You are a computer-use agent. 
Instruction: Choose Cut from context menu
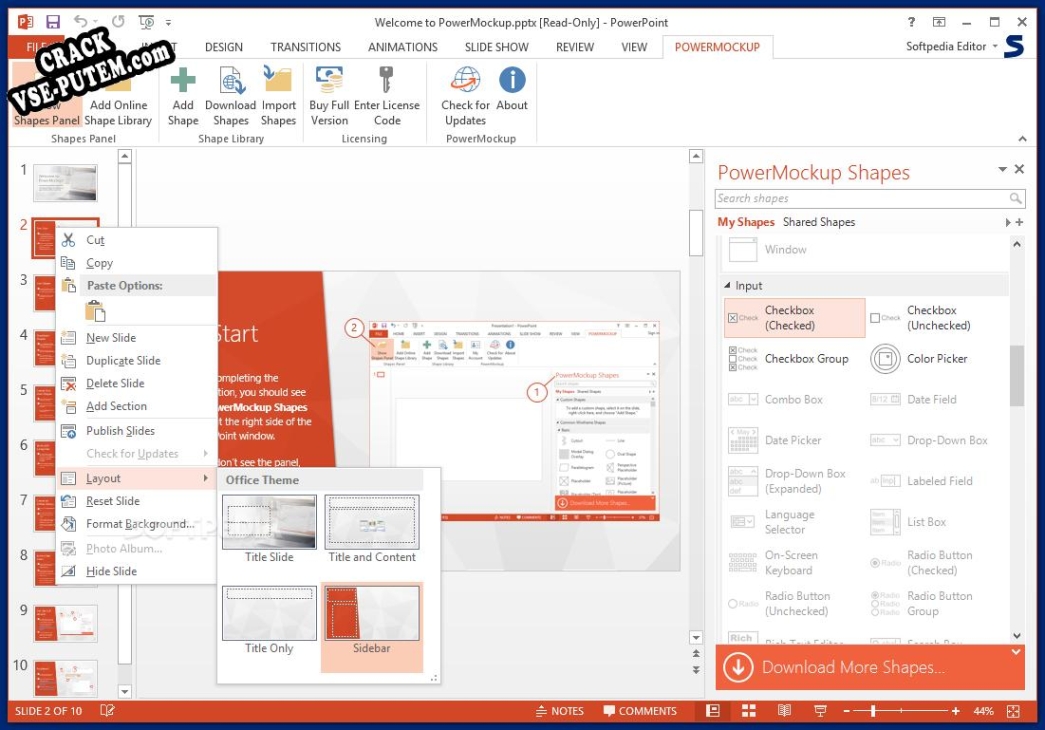[x=137, y=240]
